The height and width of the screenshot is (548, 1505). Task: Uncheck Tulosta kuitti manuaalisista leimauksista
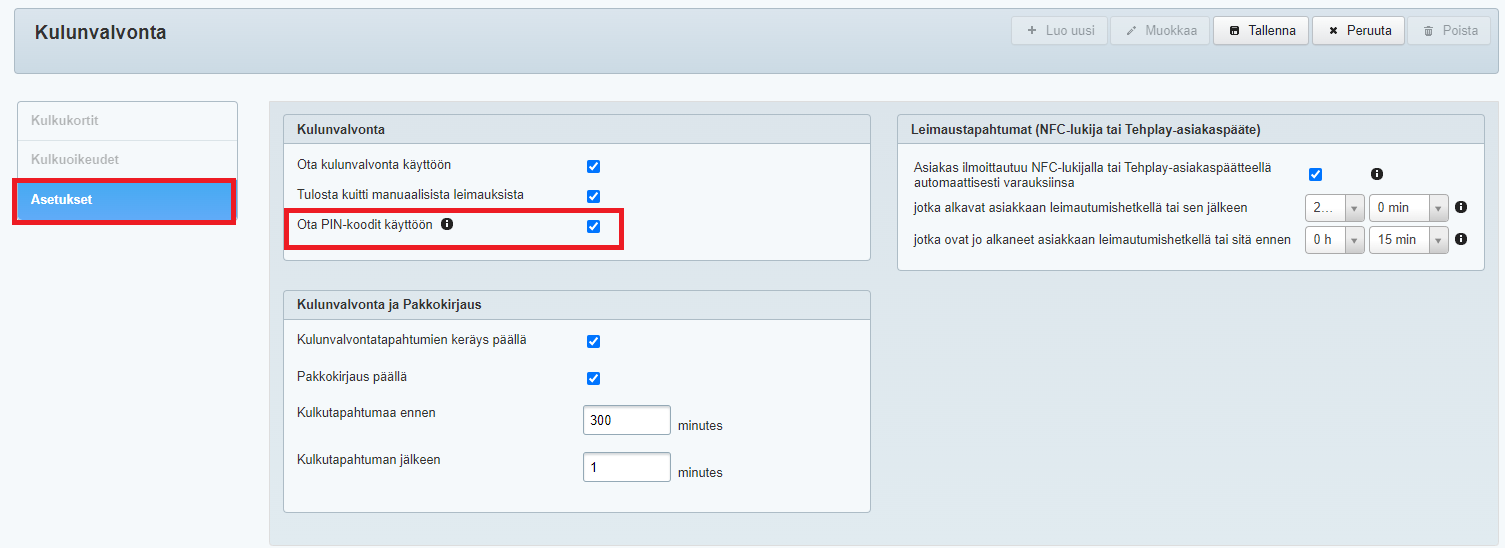(x=593, y=196)
